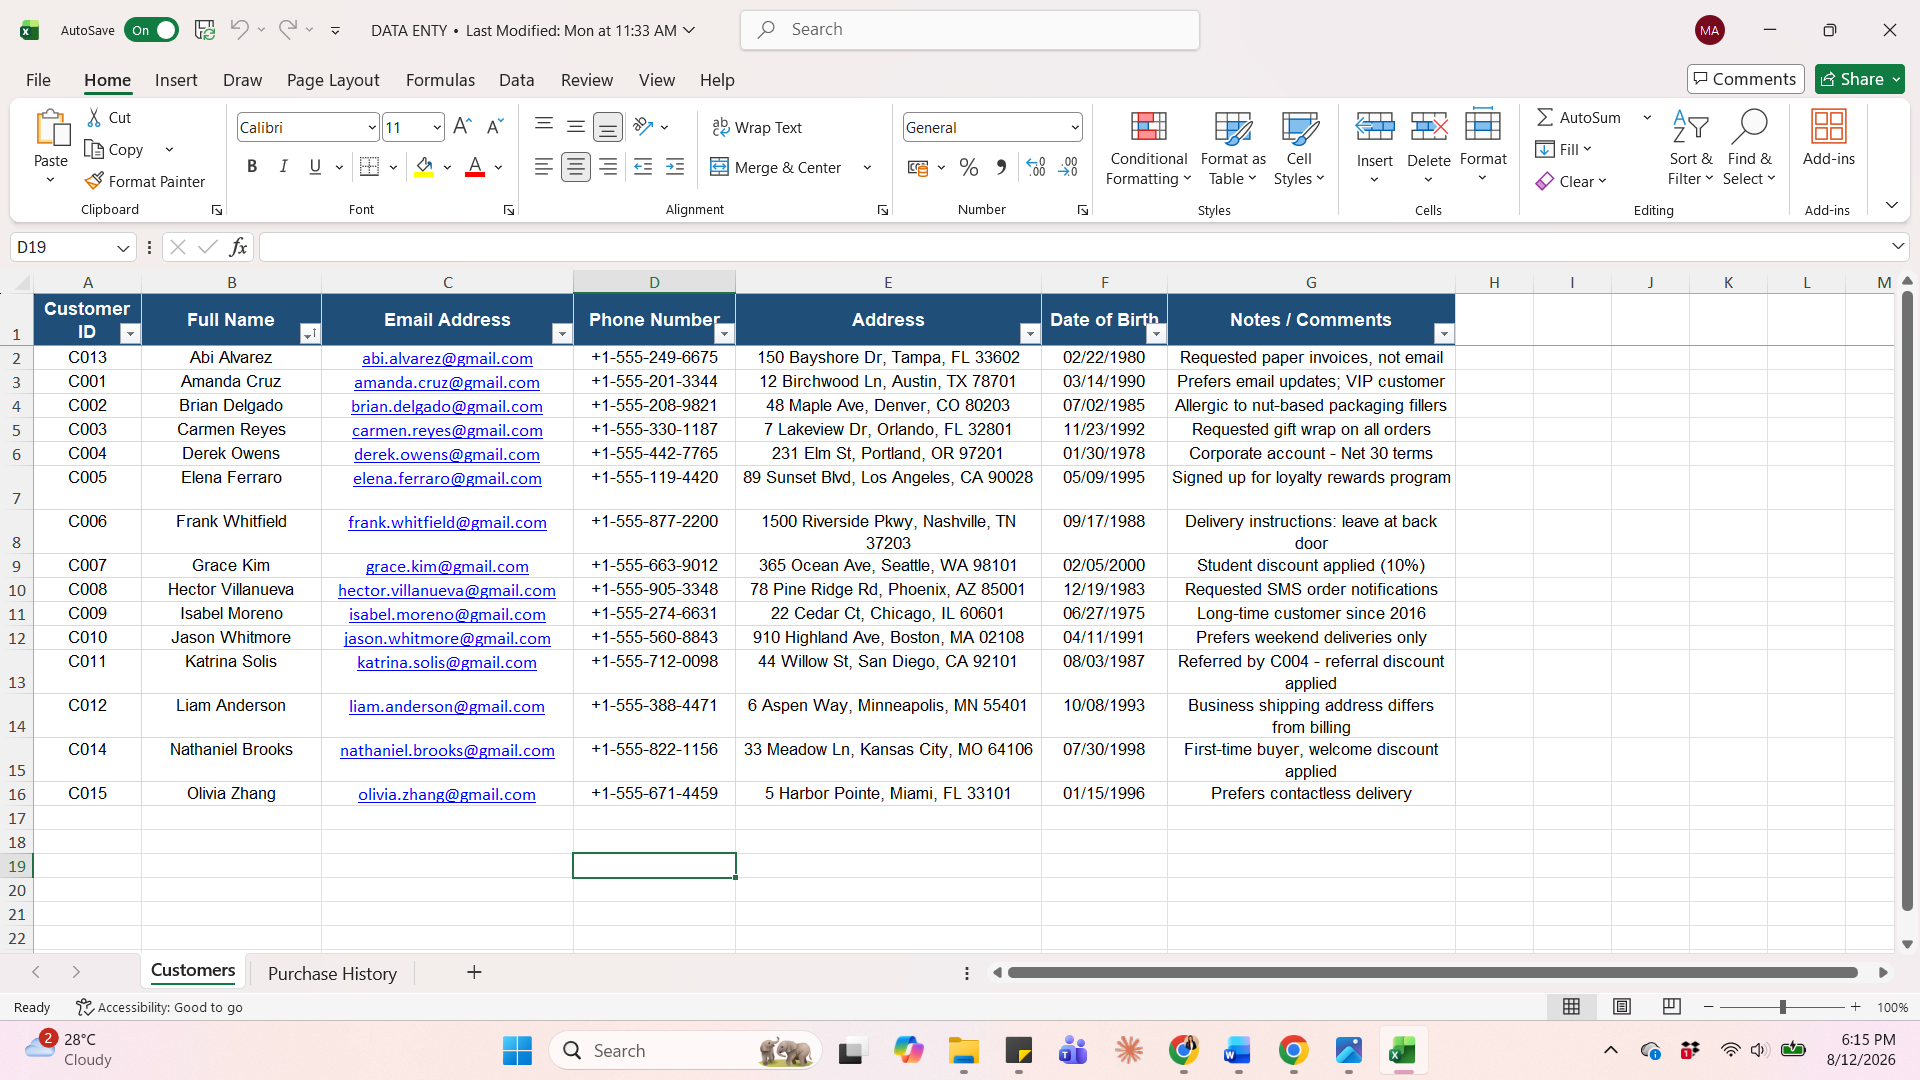Click the Save icon in title bar
This screenshot has height=1080, width=1920.
[204, 30]
